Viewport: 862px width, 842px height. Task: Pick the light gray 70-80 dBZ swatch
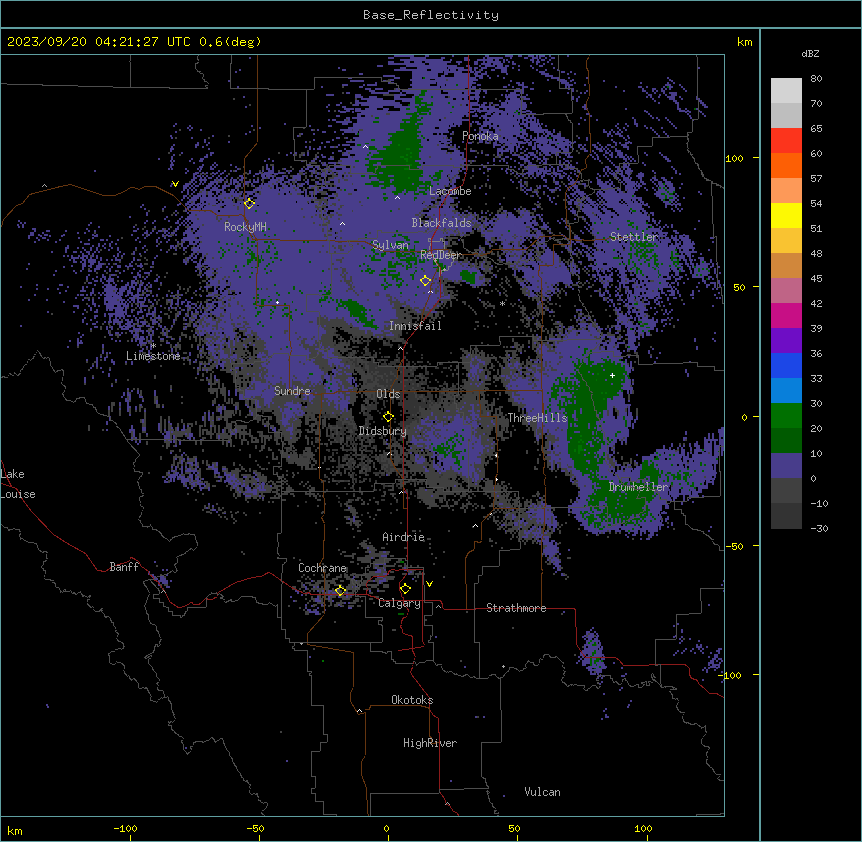point(786,91)
